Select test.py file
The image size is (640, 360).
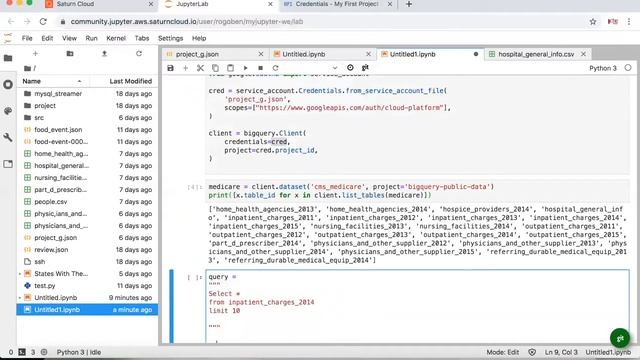pyautogui.click(x=87, y=286)
